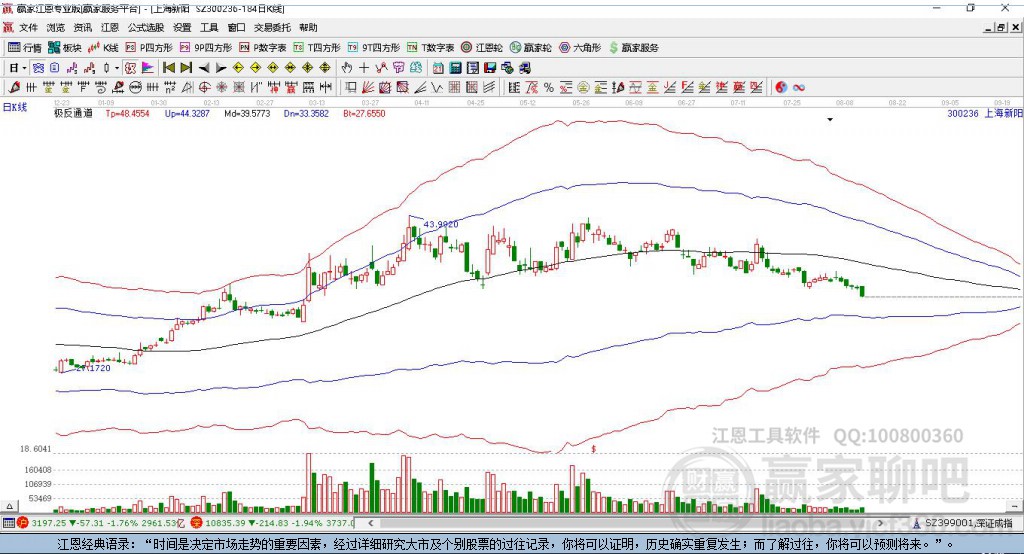This screenshot has height=554, width=1024.
Task: Click the Tp=48.4554 indicator value
Action: [127, 113]
